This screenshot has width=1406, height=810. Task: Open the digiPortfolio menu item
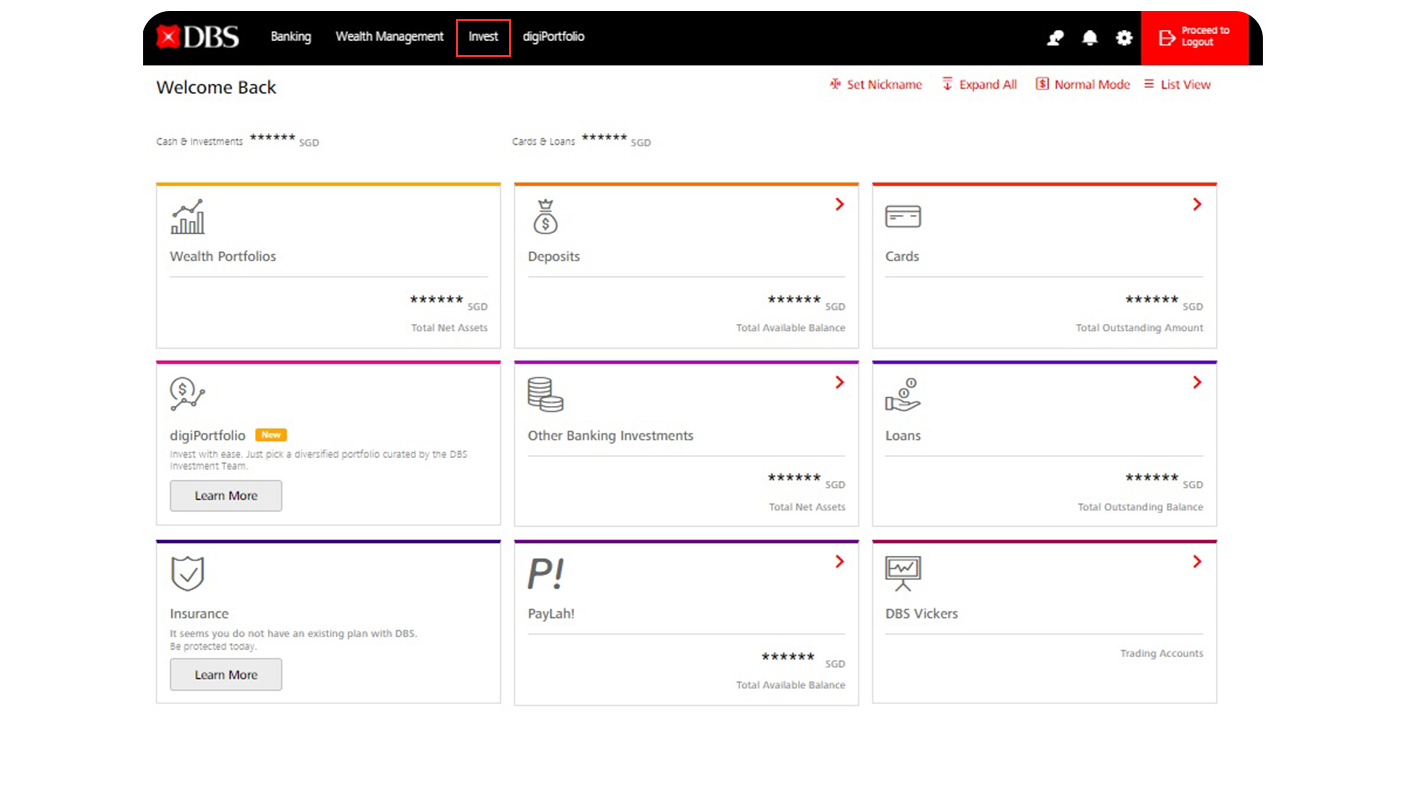pos(553,37)
